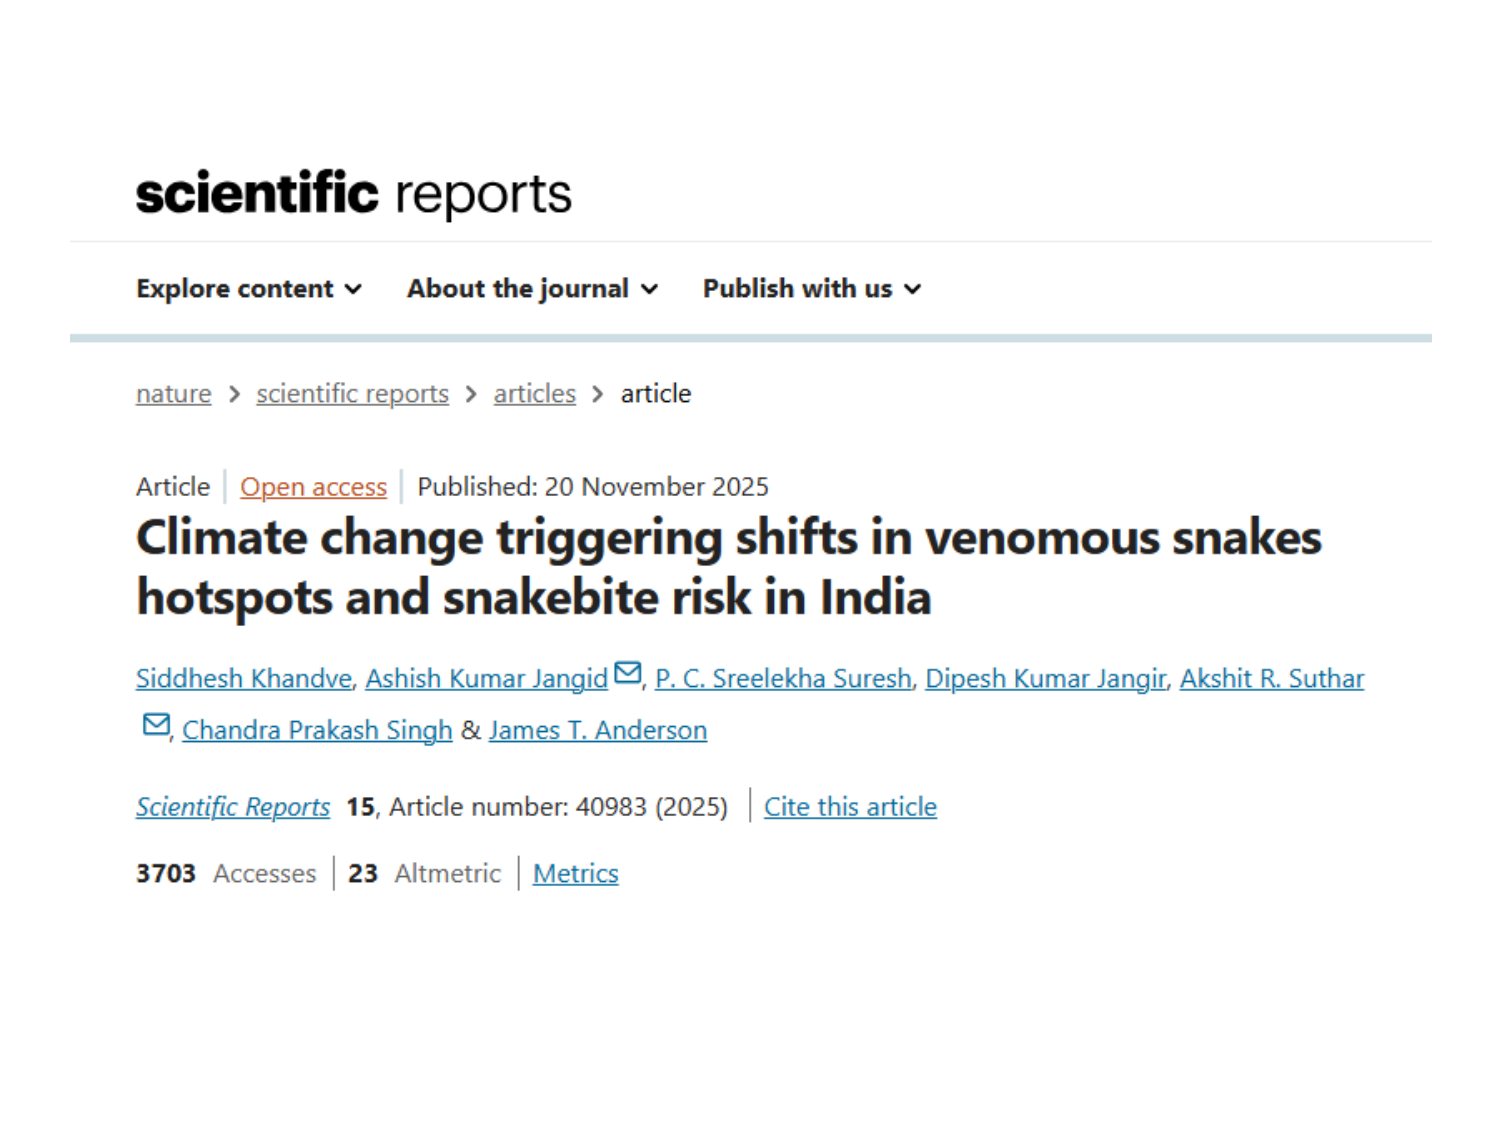The width and height of the screenshot is (1500, 1125).
Task: Open Dipesh Kumar Jangir author details
Action: [1045, 679]
